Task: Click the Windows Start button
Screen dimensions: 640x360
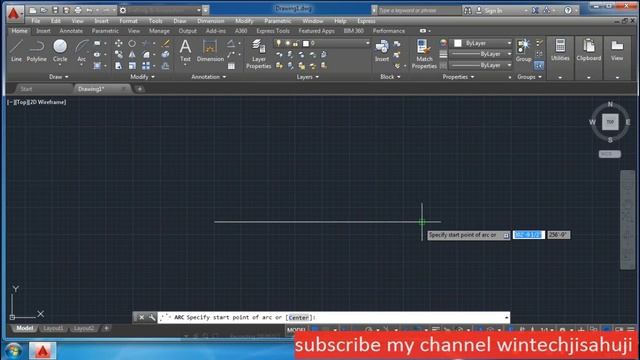Action: point(13,351)
